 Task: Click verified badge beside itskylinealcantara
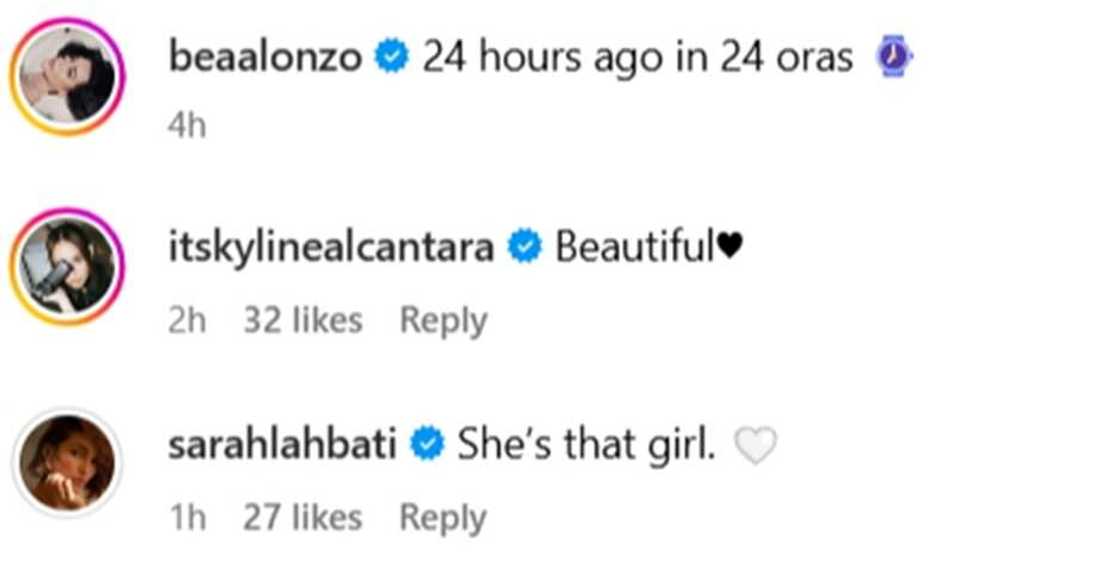524,248
